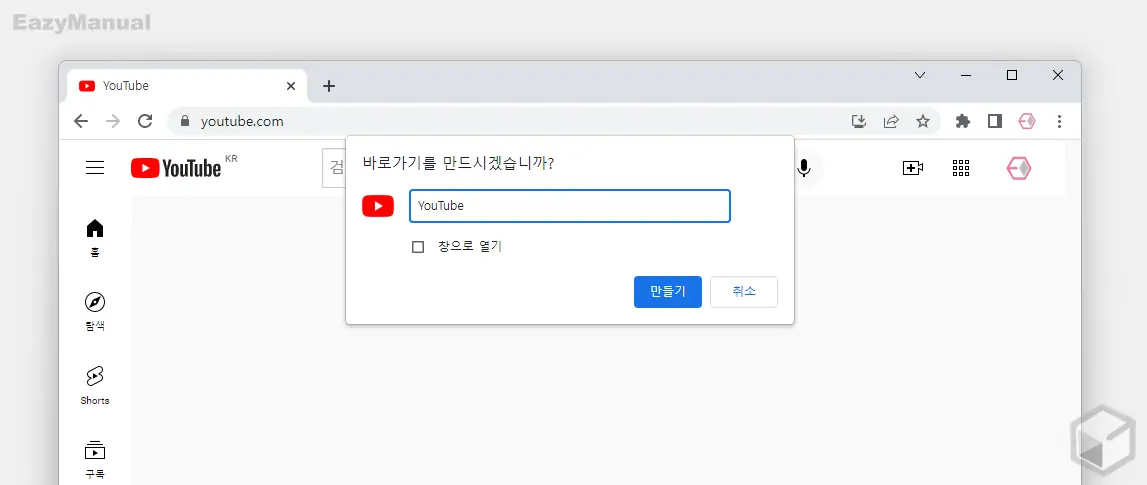
Task: Expand the tab search chevron
Action: 920,75
